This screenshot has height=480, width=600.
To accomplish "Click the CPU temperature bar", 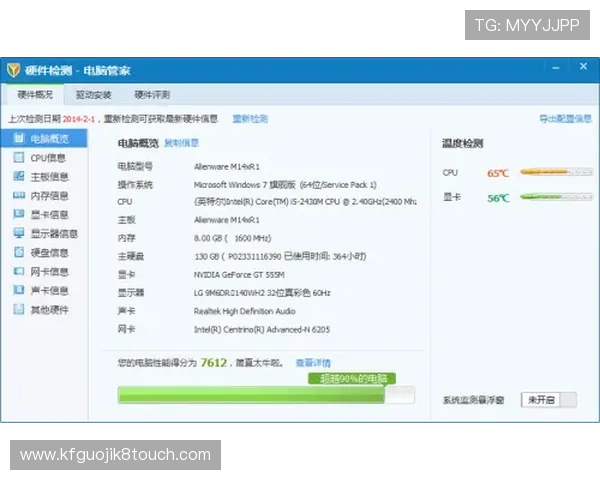I will click(x=556, y=172).
